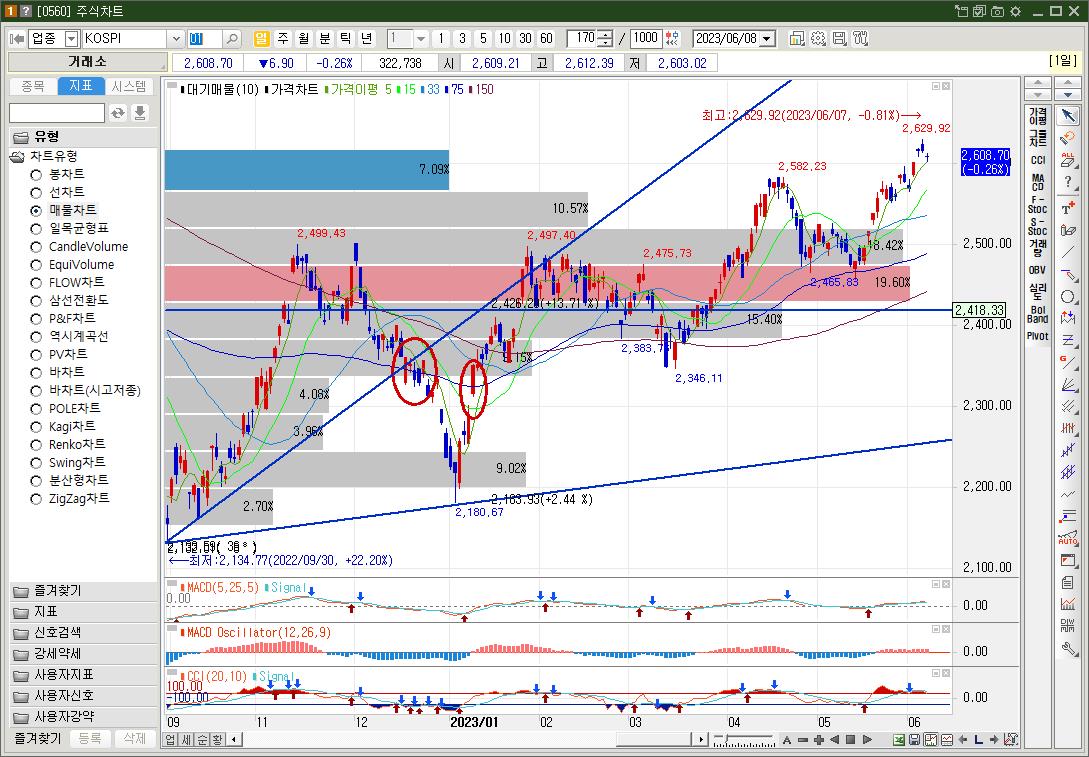The height and width of the screenshot is (757, 1089).
Task: Select ZigZag차트 chart type
Action: click(70, 499)
